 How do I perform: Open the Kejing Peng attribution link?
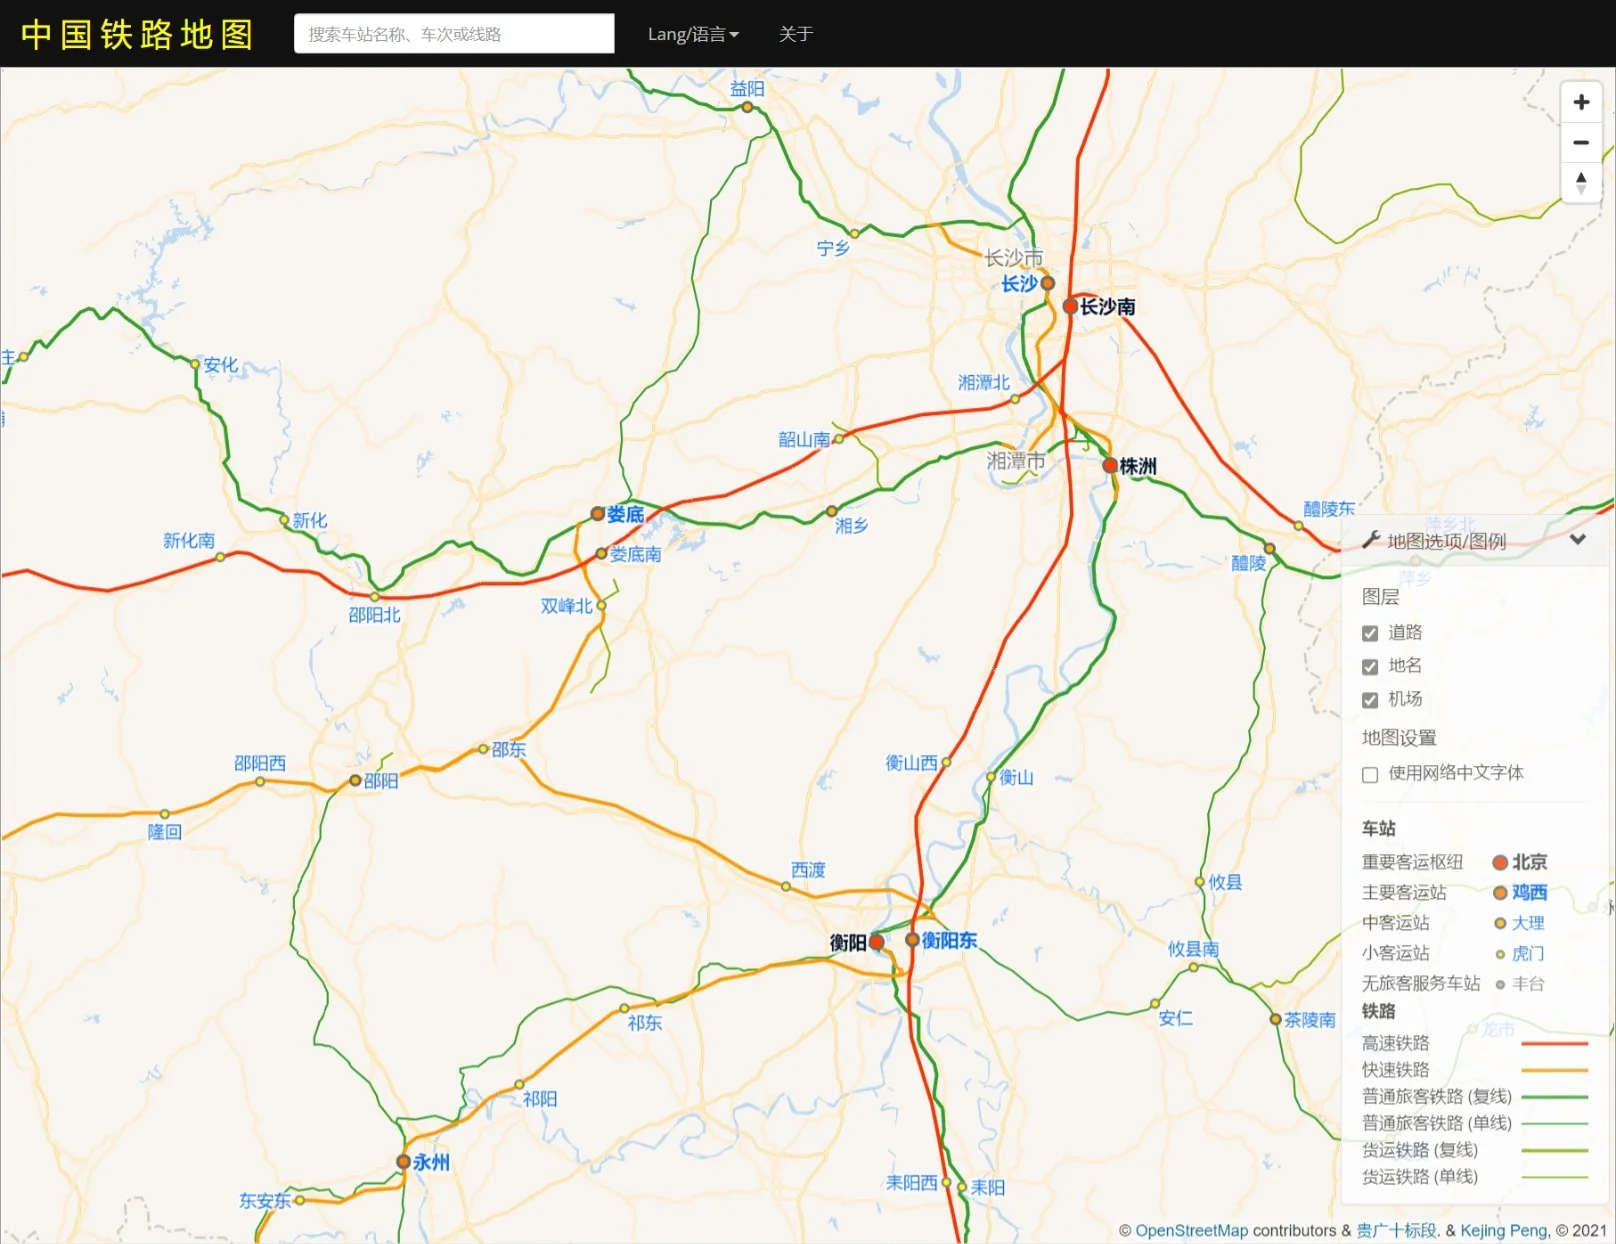[1503, 1230]
